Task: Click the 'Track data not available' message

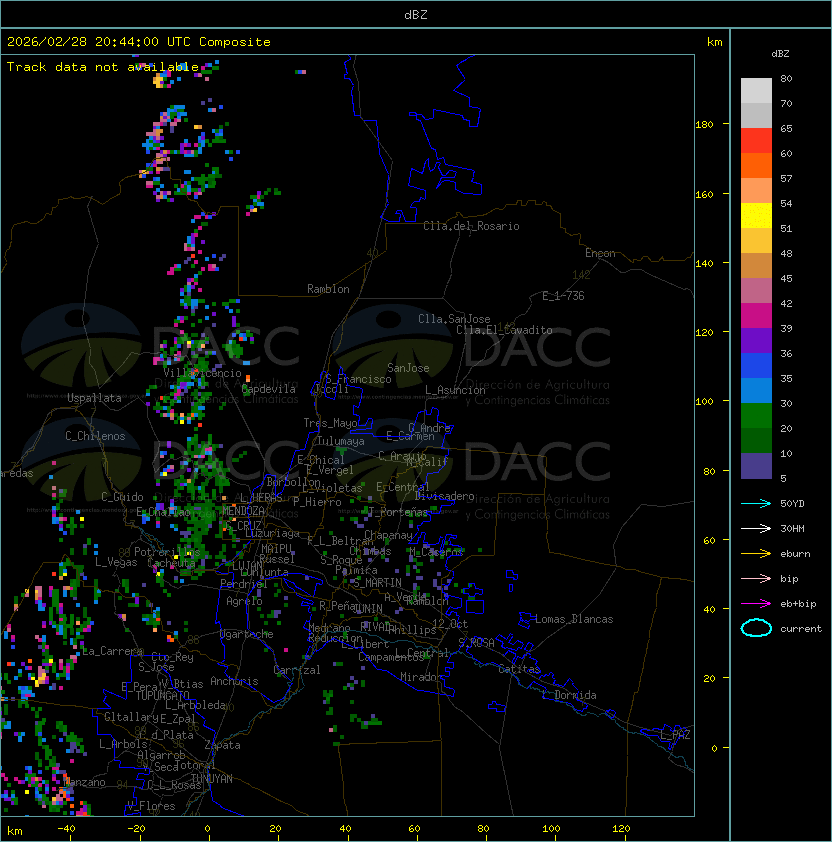Action: [103, 67]
